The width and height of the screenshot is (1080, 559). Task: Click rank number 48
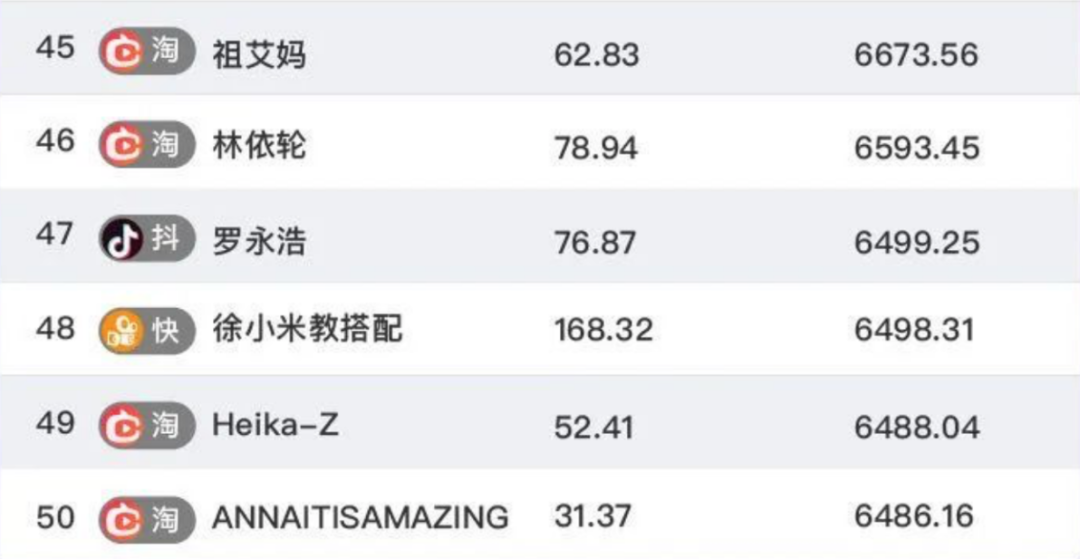pos(55,327)
